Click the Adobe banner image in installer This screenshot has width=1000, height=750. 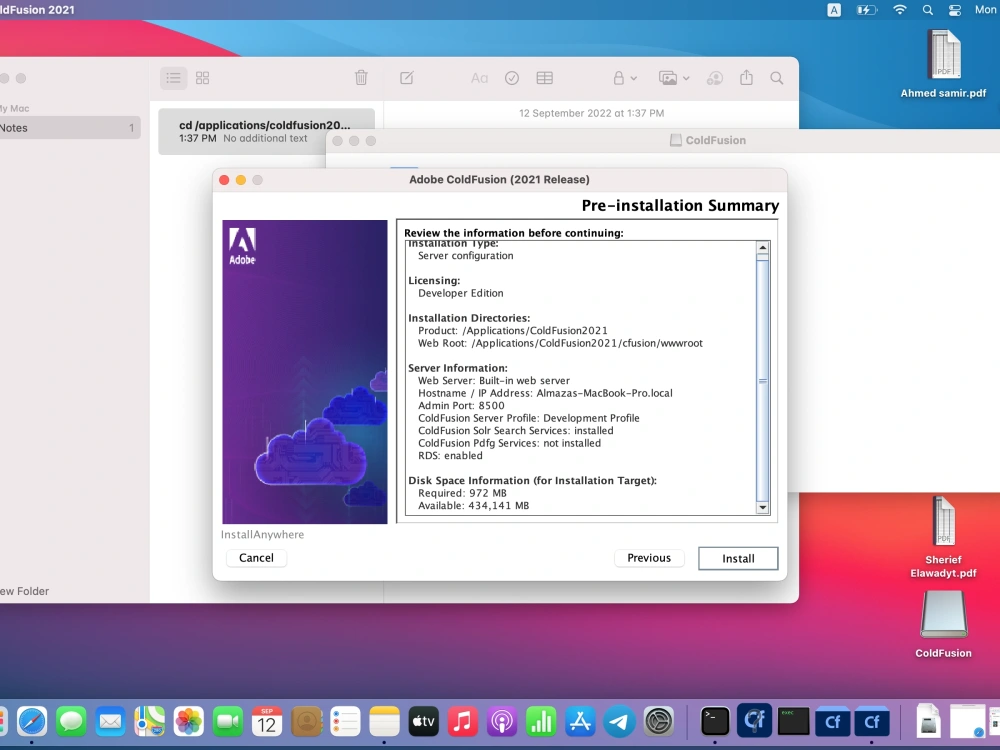[304, 372]
